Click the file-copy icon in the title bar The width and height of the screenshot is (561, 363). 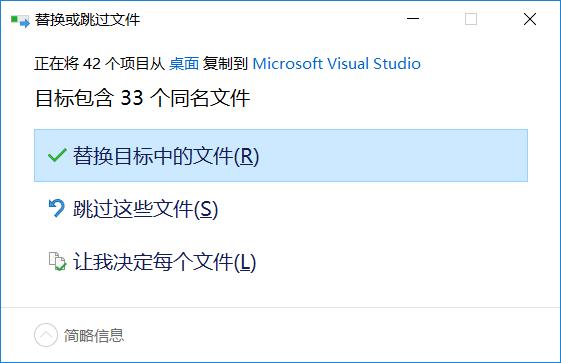20,21
